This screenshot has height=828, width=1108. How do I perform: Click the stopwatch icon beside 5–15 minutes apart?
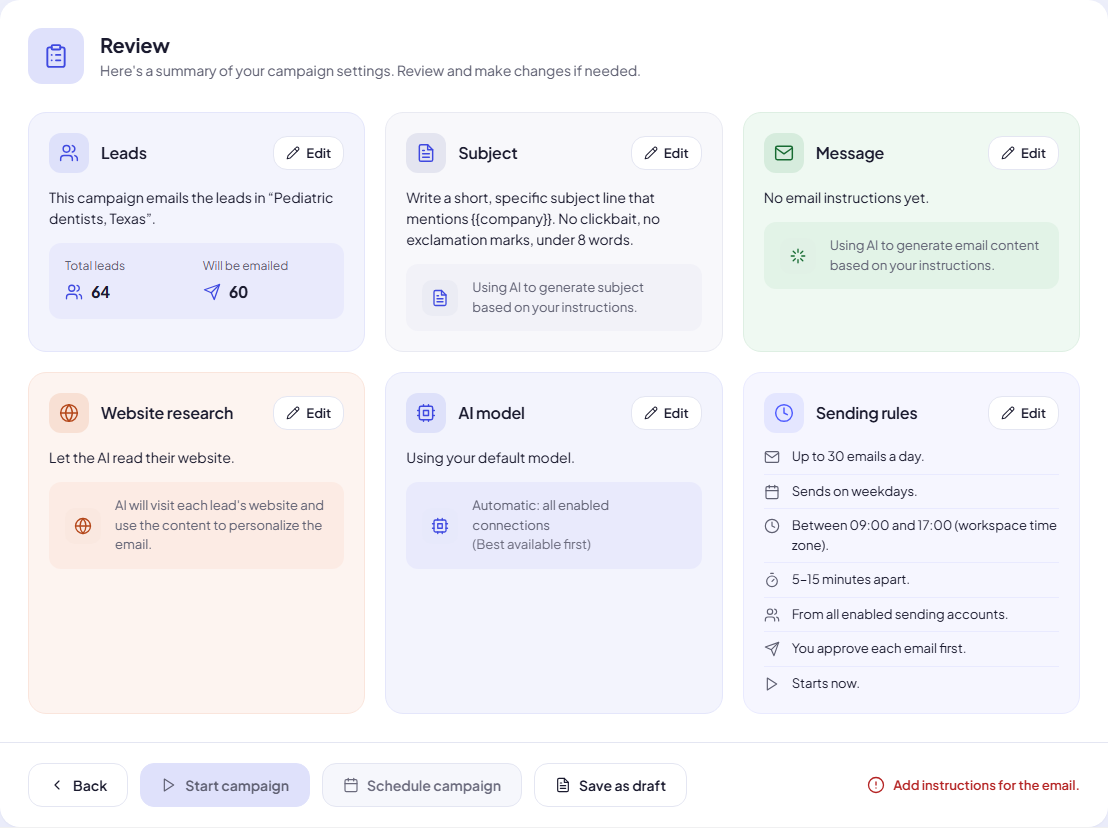point(772,580)
